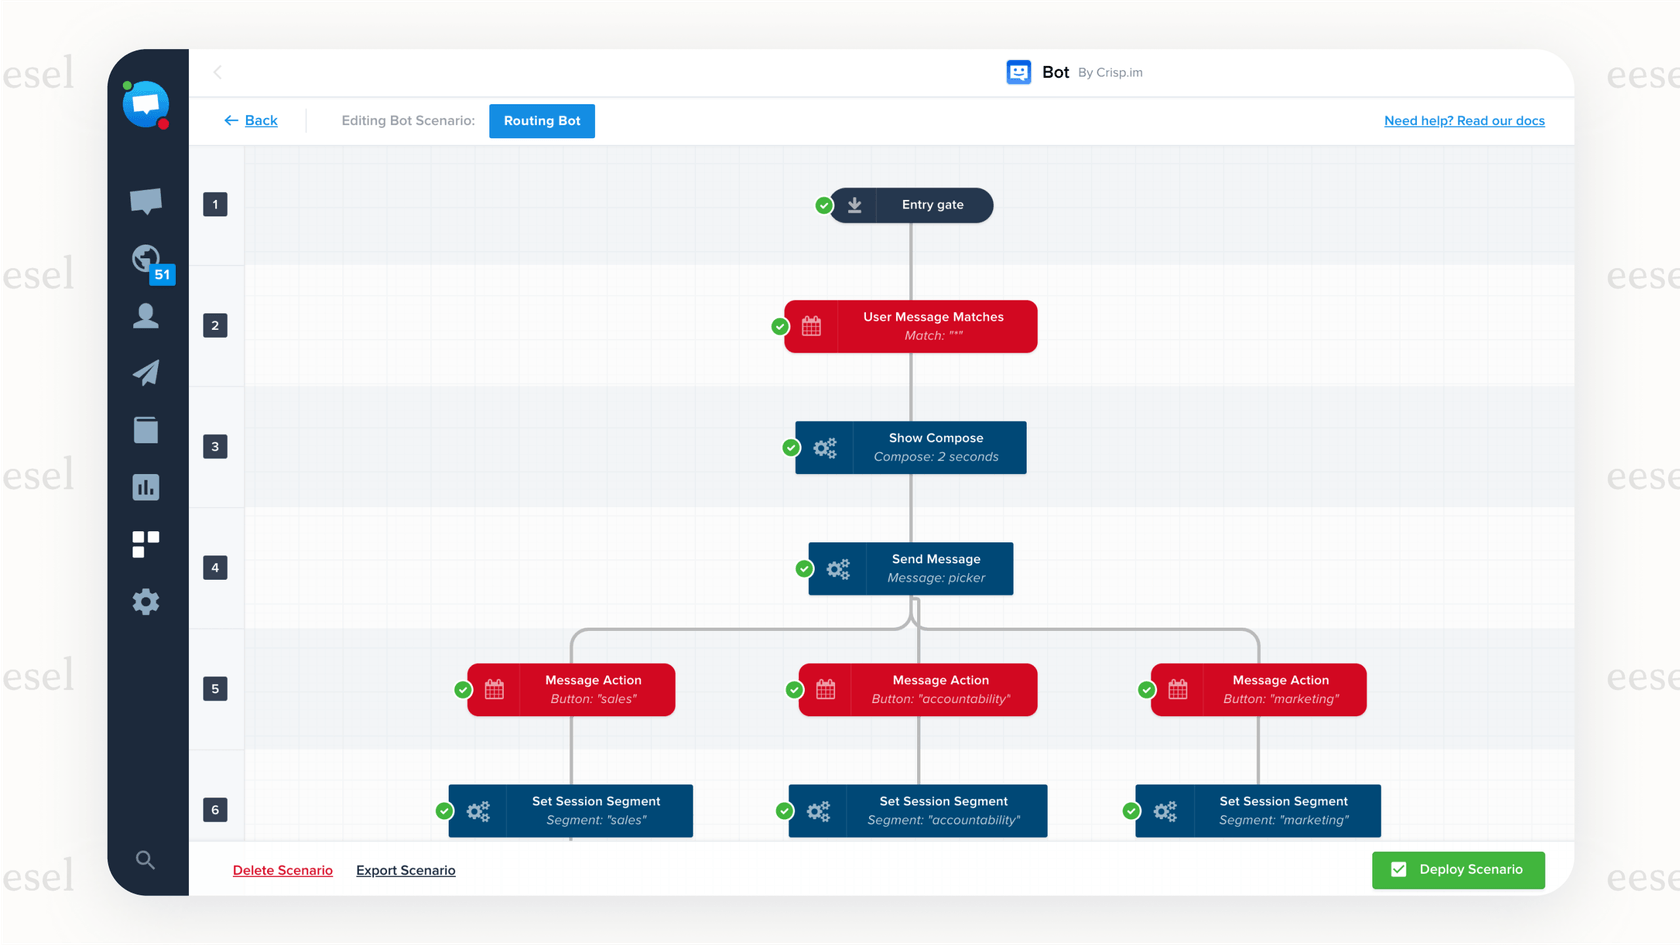The height and width of the screenshot is (945, 1680).
Task: Open the Inbox chat icon in sidebar
Action: tap(146, 201)
